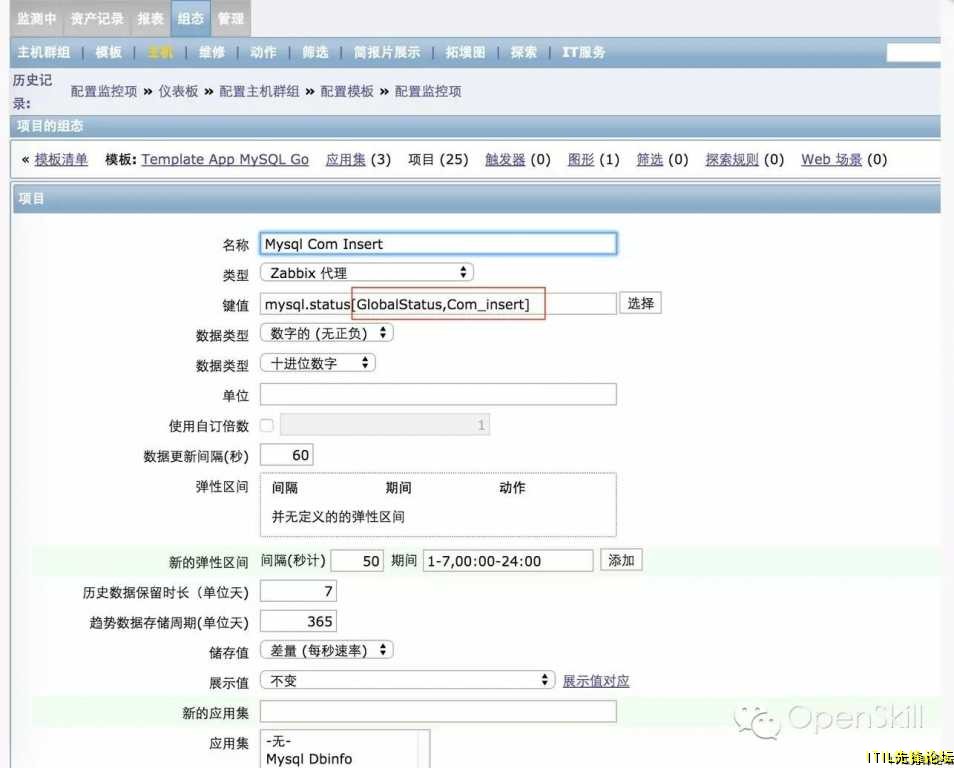954x768 pixels.
Task: Click the 数据更新间隔(秒) field showing 60
Action: pos(287,455)
